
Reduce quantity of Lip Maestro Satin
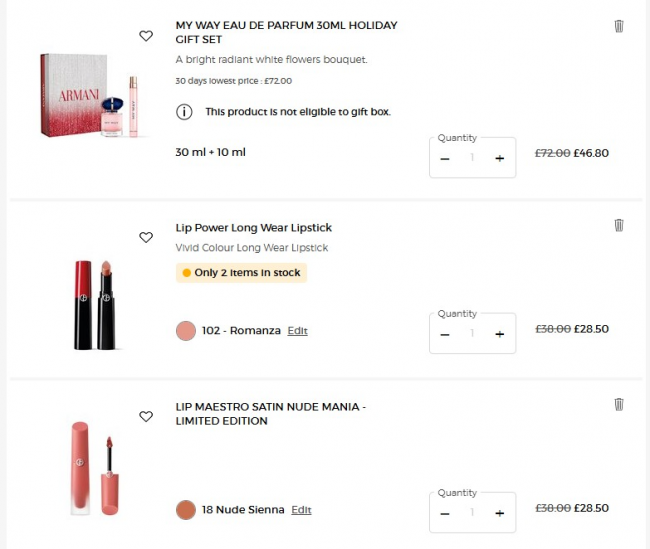coord(445,513)
